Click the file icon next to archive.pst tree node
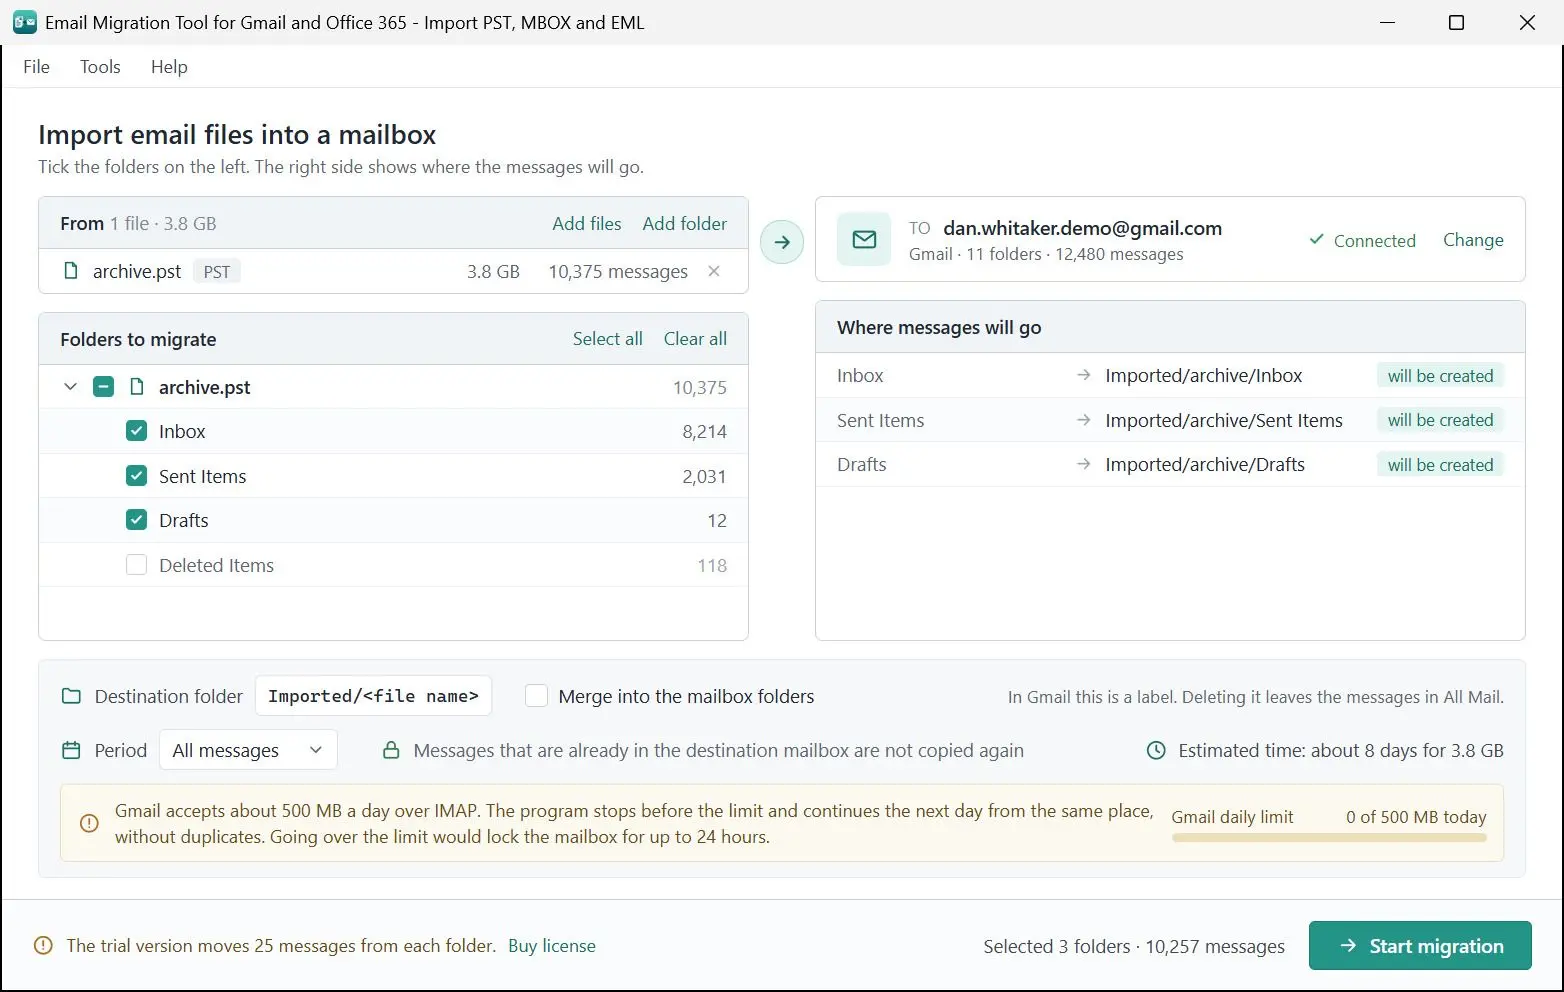This screenshot has width=1564, height=992. tap(137, 387)
